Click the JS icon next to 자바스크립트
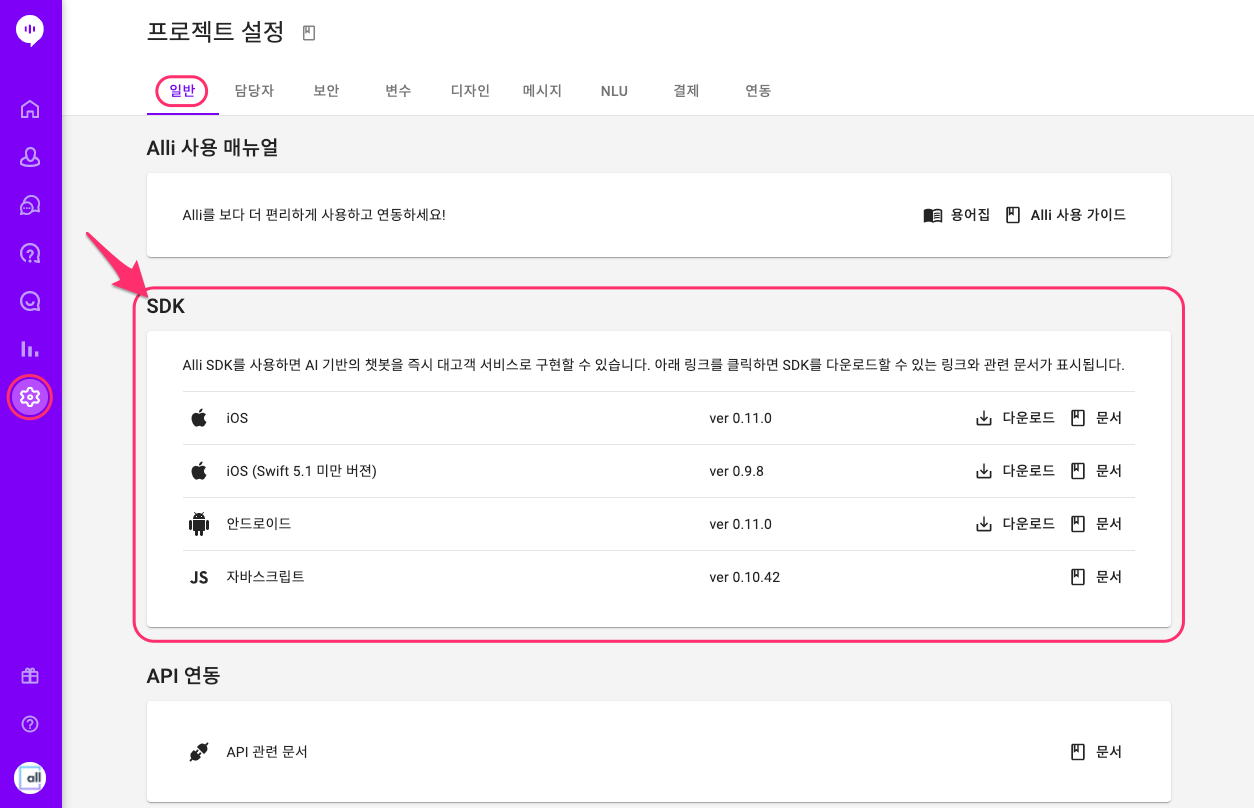Viewport: 1254px width, 808px height. click(x=199, y=577)
